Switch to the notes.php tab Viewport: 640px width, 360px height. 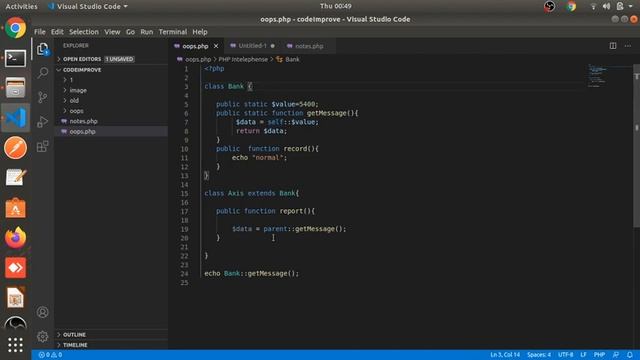(x=309, y=46)
